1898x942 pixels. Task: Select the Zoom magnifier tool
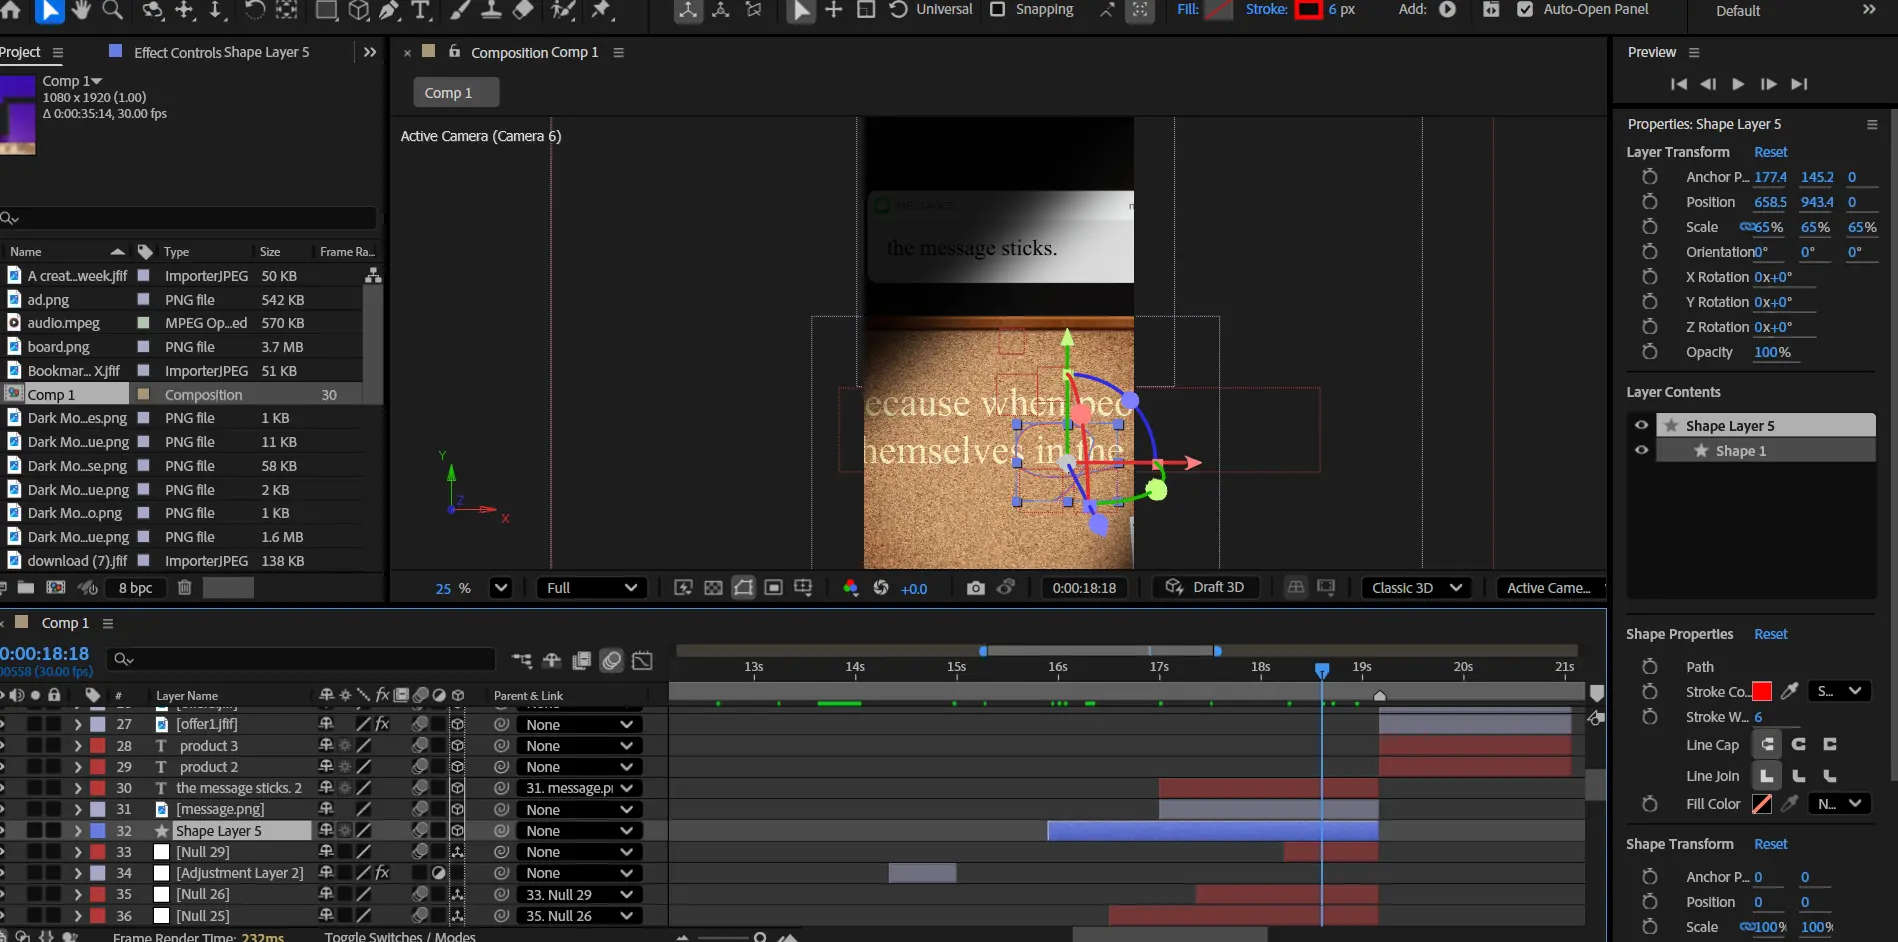113,10
